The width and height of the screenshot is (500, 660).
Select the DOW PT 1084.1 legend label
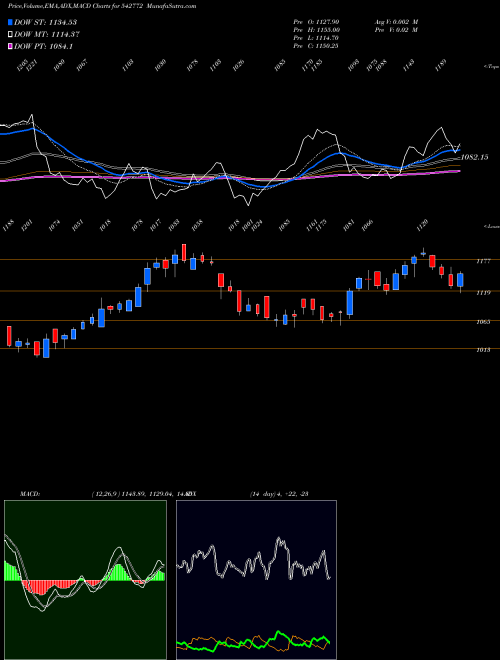pos(43,46)
